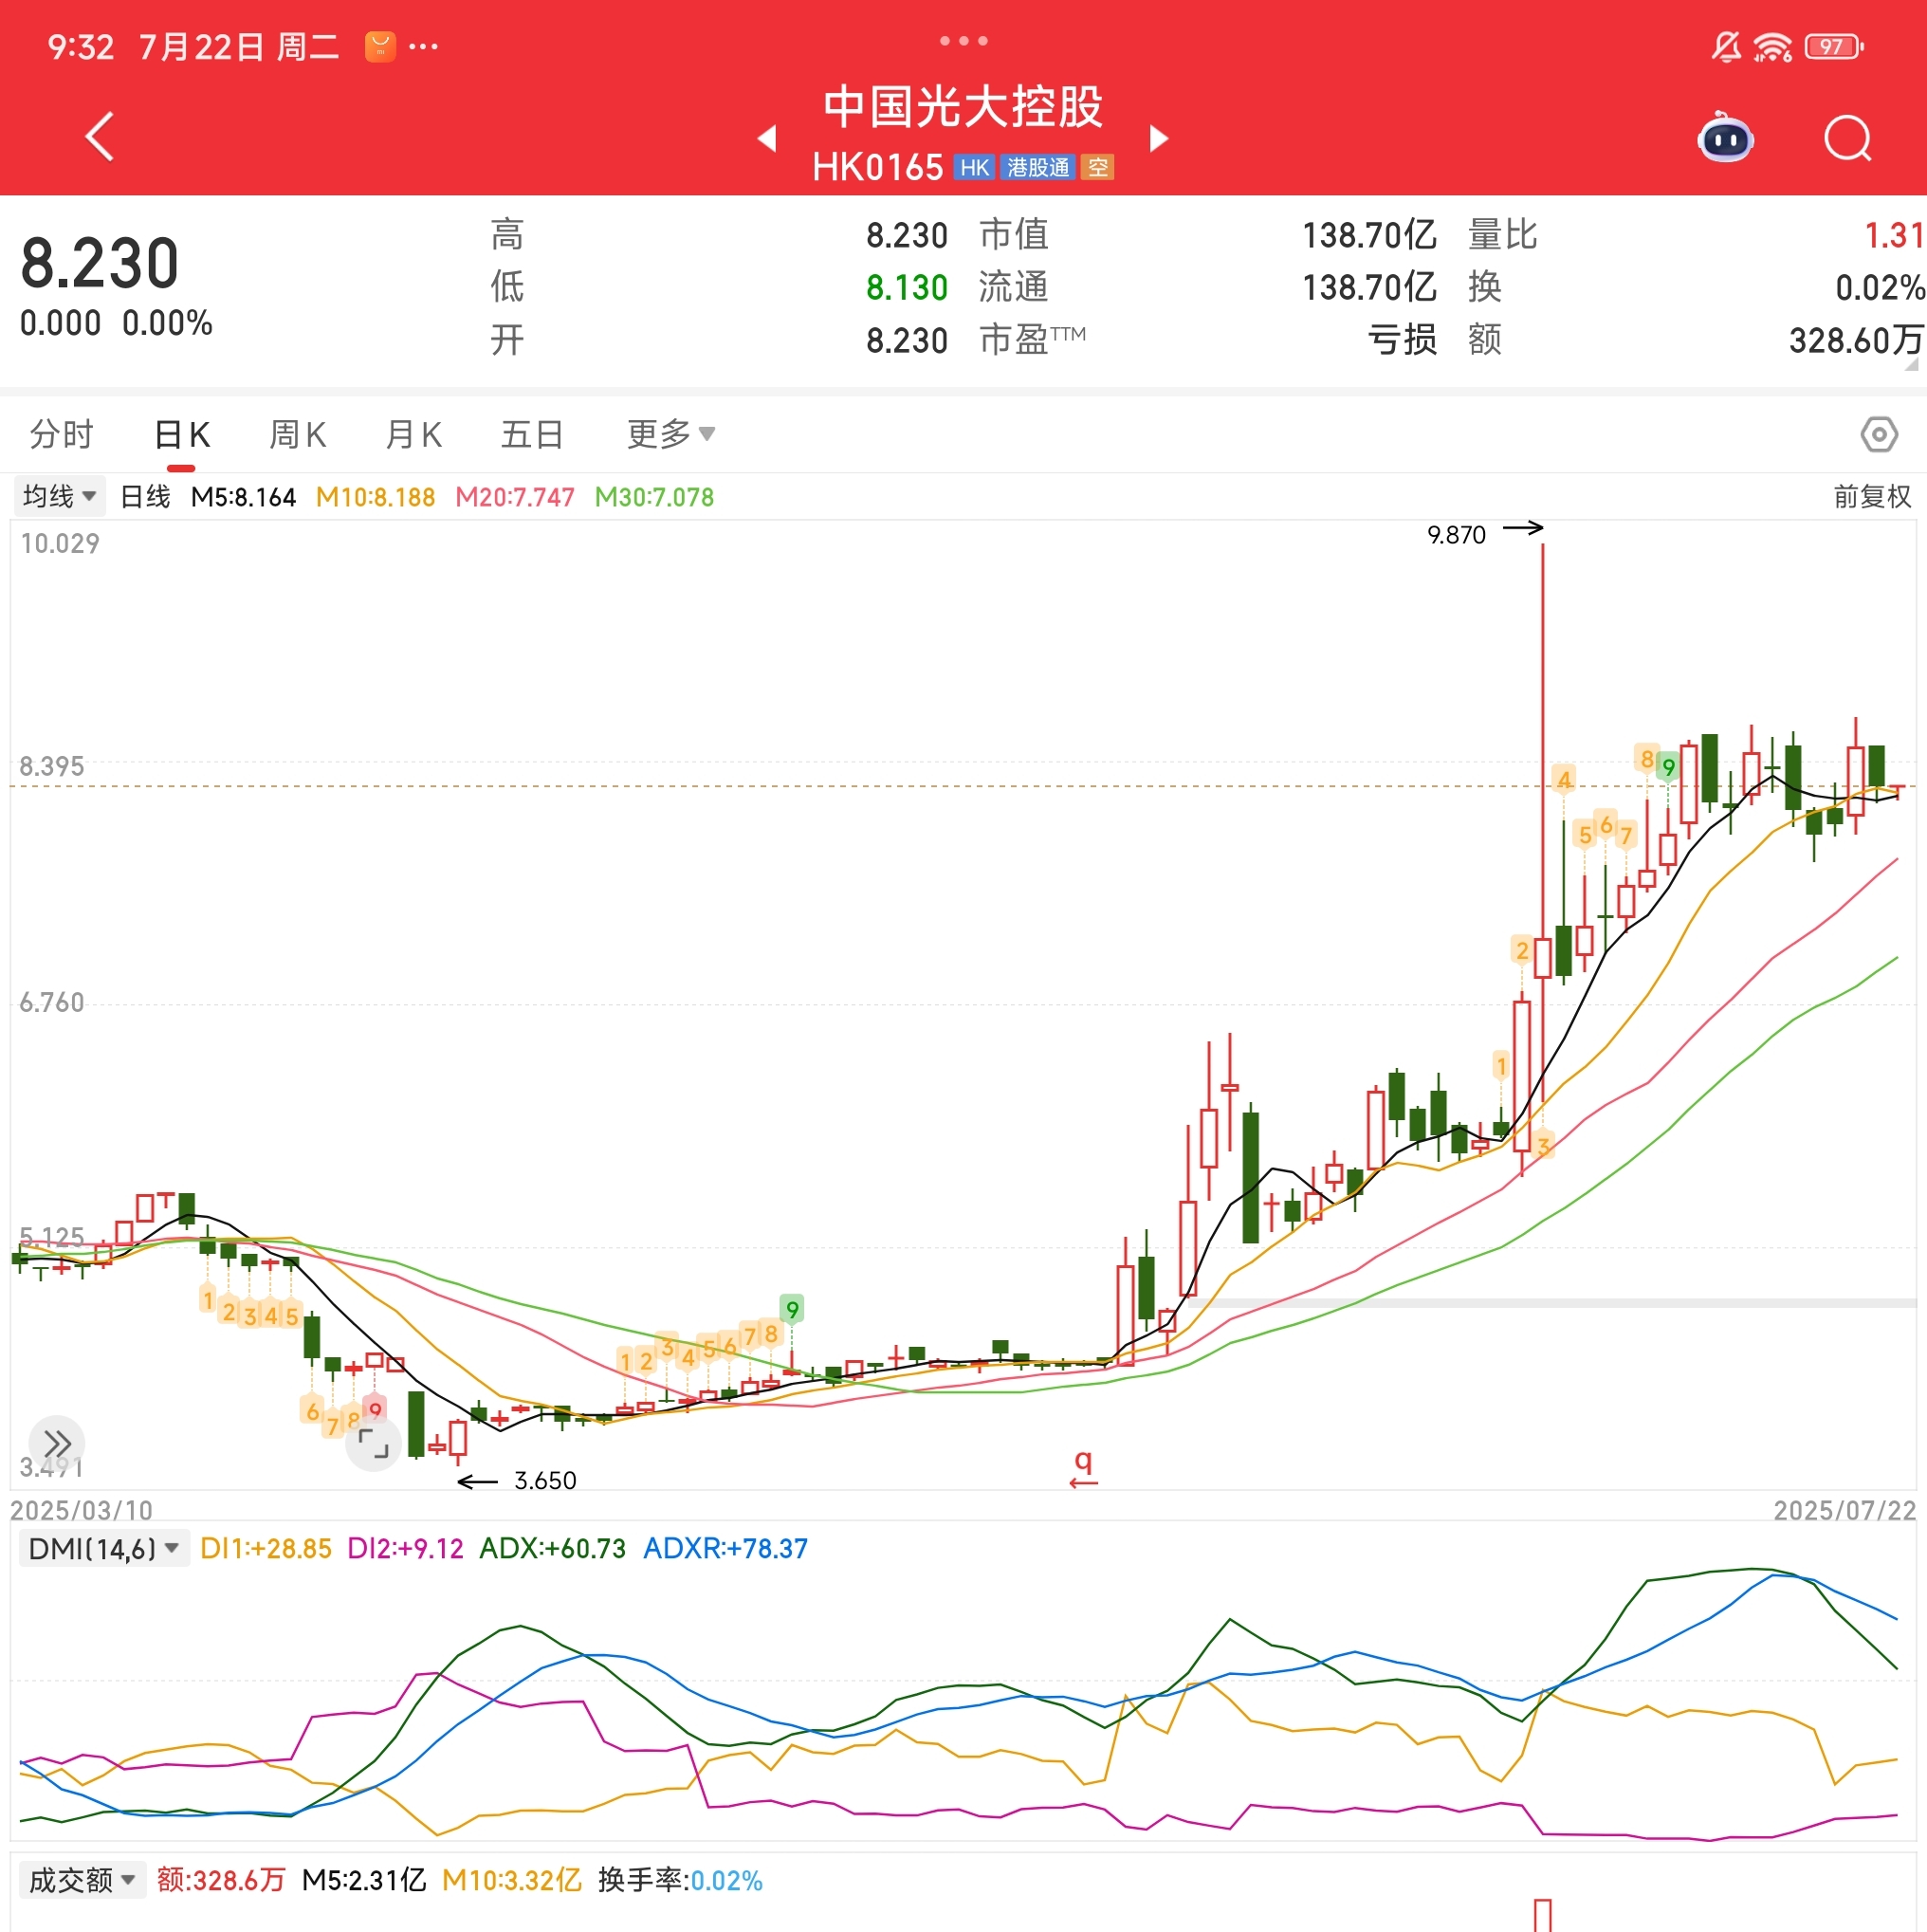Expand chart with double-chevron icon
1927x1932 pixels.
57,1443
